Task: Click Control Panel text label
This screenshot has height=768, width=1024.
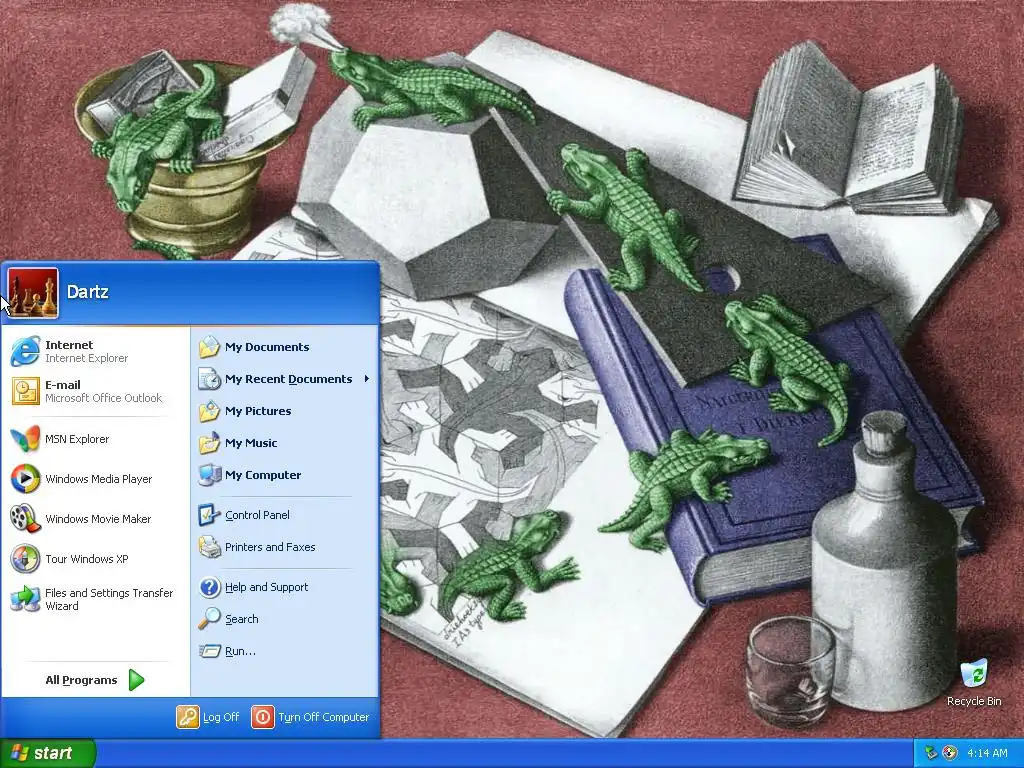Action: [257, 515]
